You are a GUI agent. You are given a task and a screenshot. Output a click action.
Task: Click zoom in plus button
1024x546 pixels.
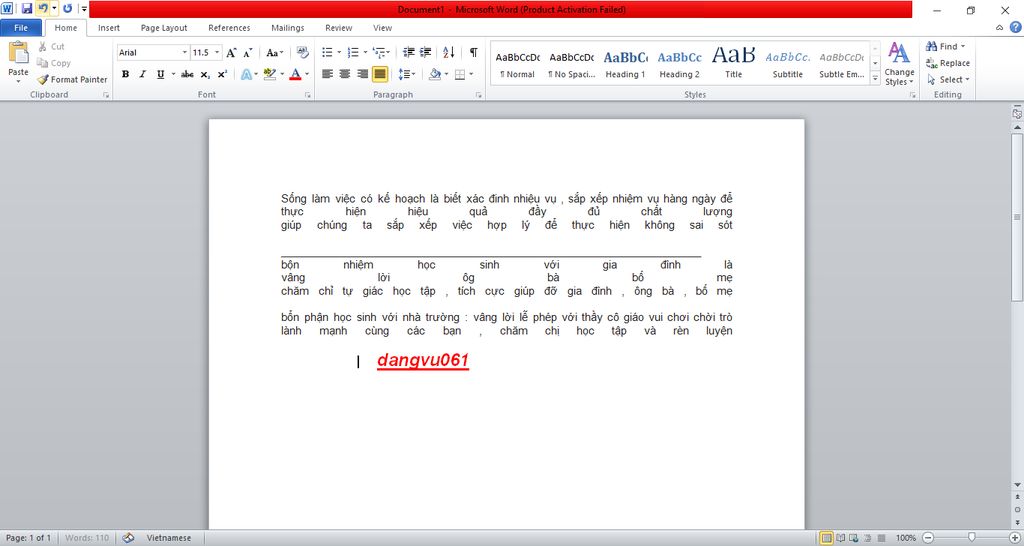(1014, 538)
